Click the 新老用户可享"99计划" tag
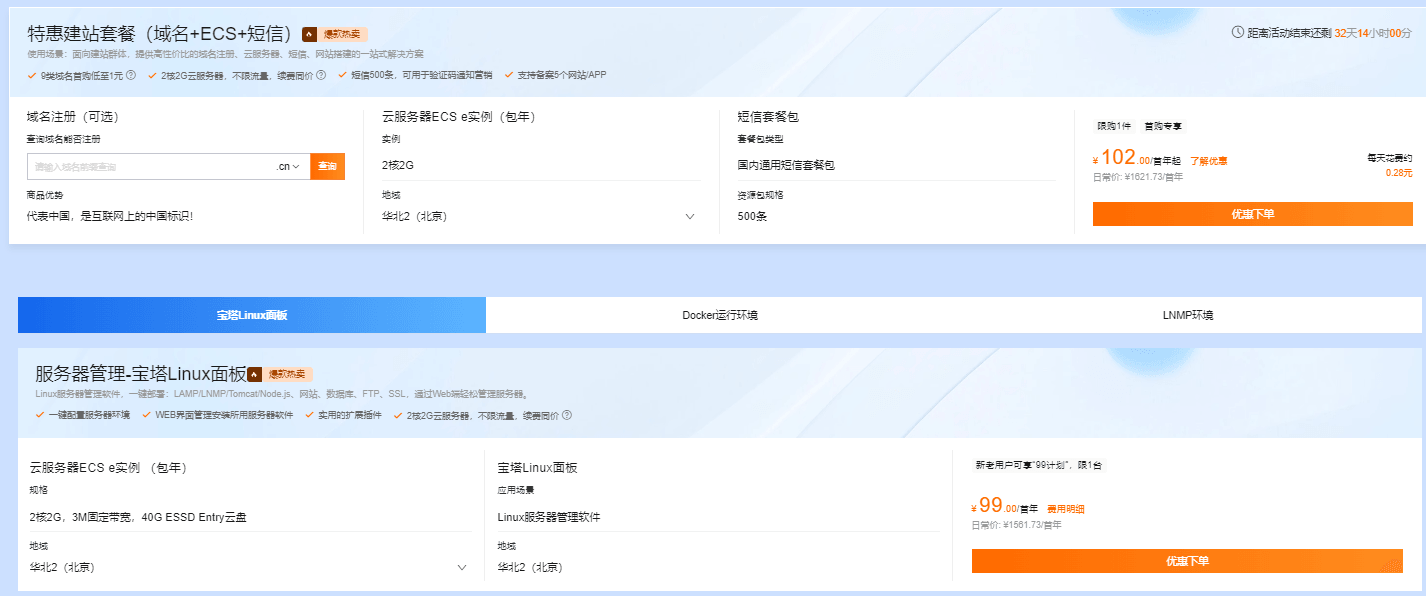This screenshot has height=596, width=1426. point(1038,465)
